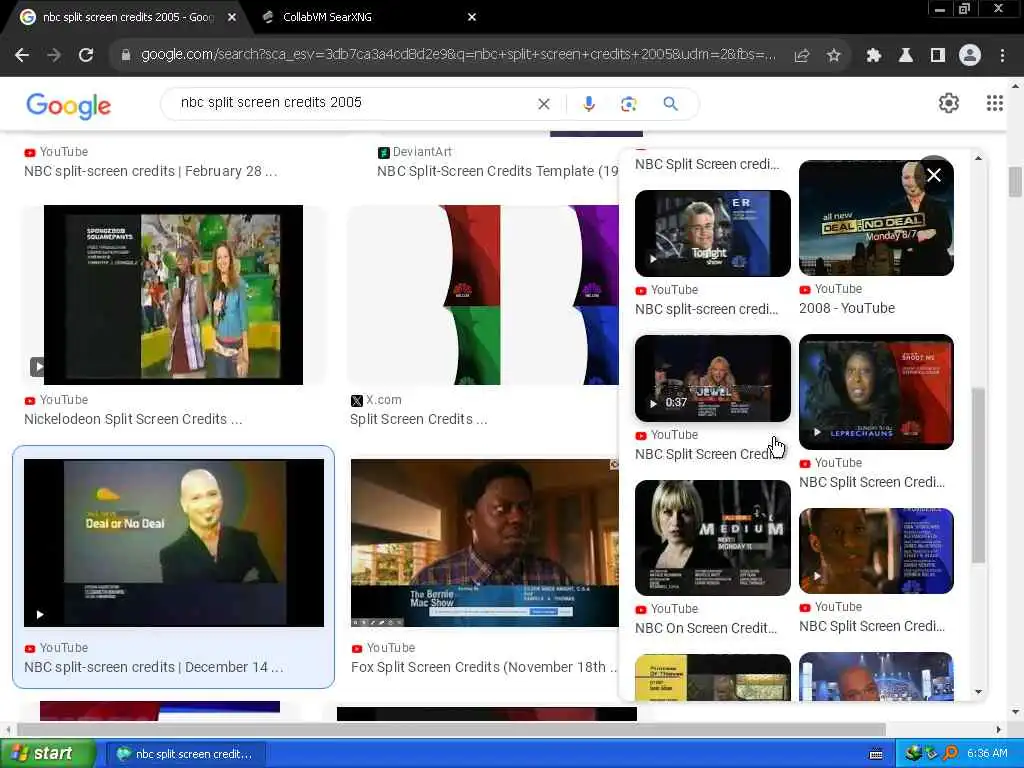This screenshot has width=1024, height=768.
Task: Go forward using the browser forward arrow
Action: [54, 56]
